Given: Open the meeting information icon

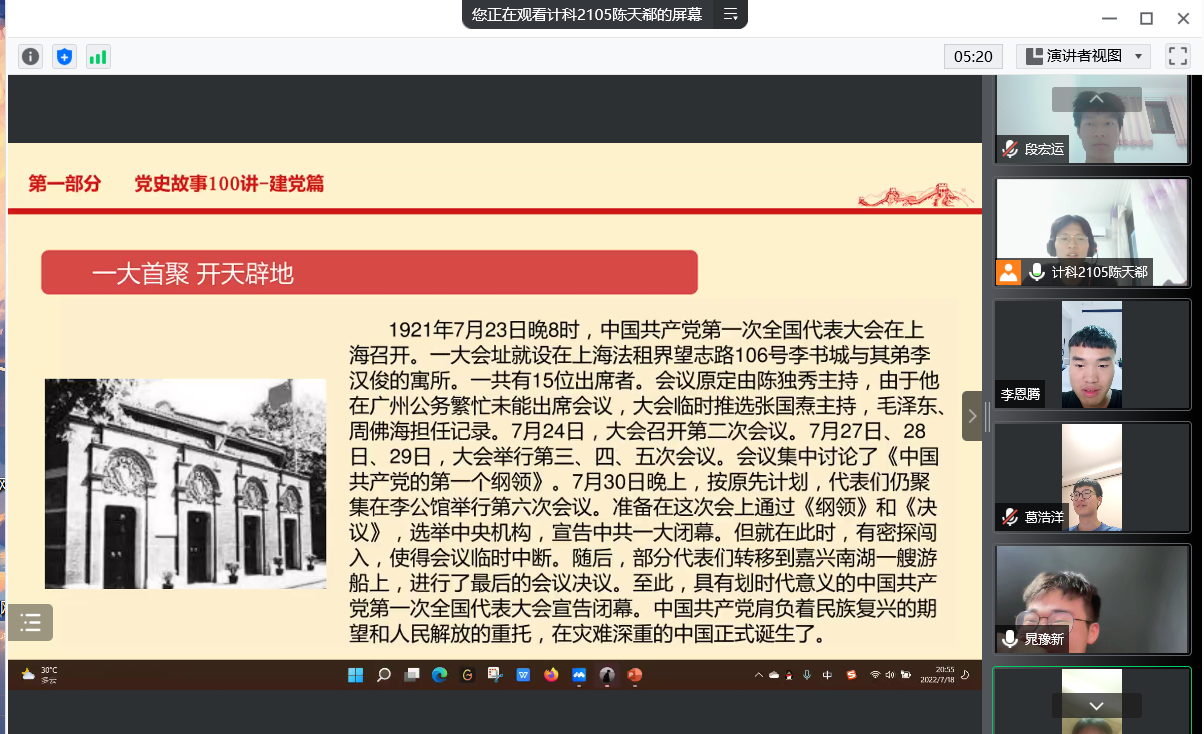Looking at the screenshot, I should (31, 57).
